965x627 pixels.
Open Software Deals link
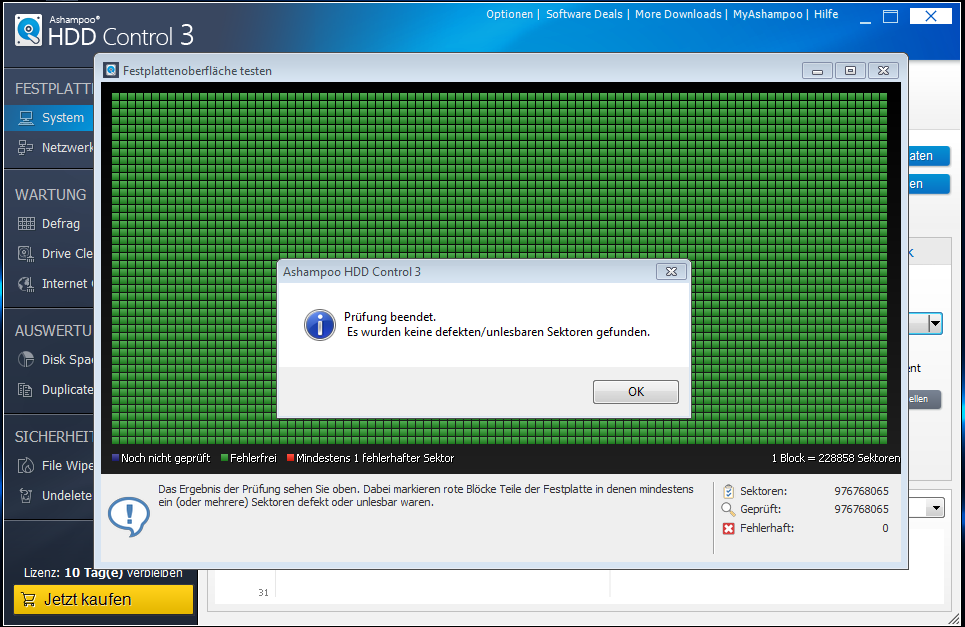[x=584, y=14]
